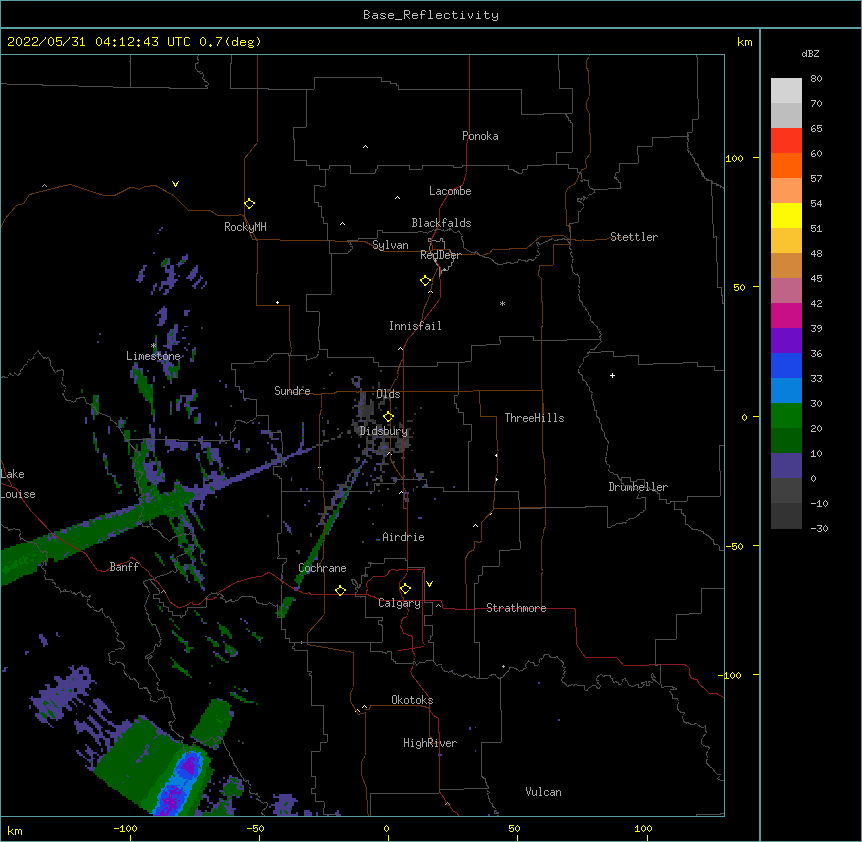This screenshot has height=842, width=862.
Task: Select the HighRiver label
Action: [430, 743]
